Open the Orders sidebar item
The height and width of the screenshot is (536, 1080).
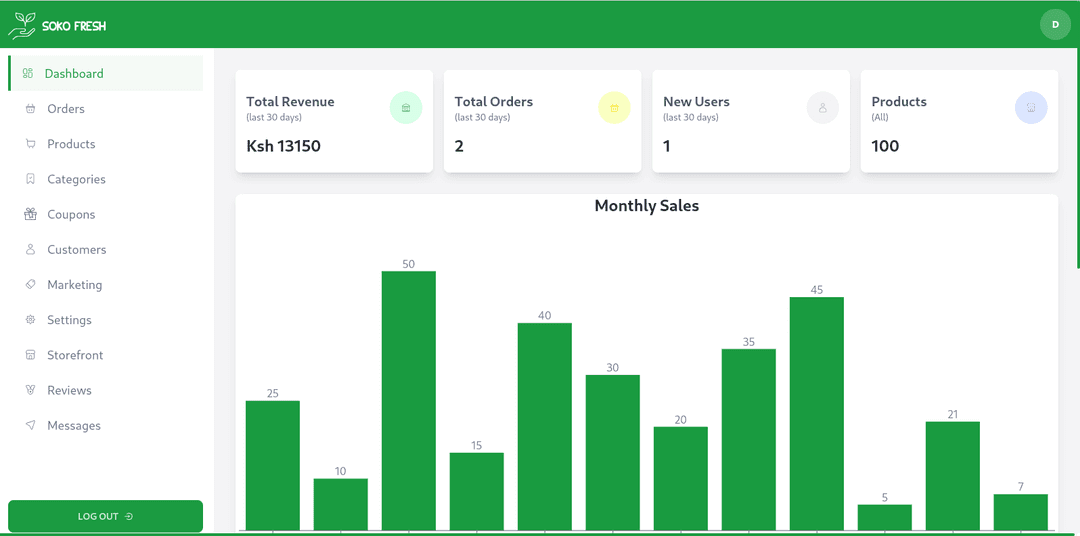tap(66, 109)
